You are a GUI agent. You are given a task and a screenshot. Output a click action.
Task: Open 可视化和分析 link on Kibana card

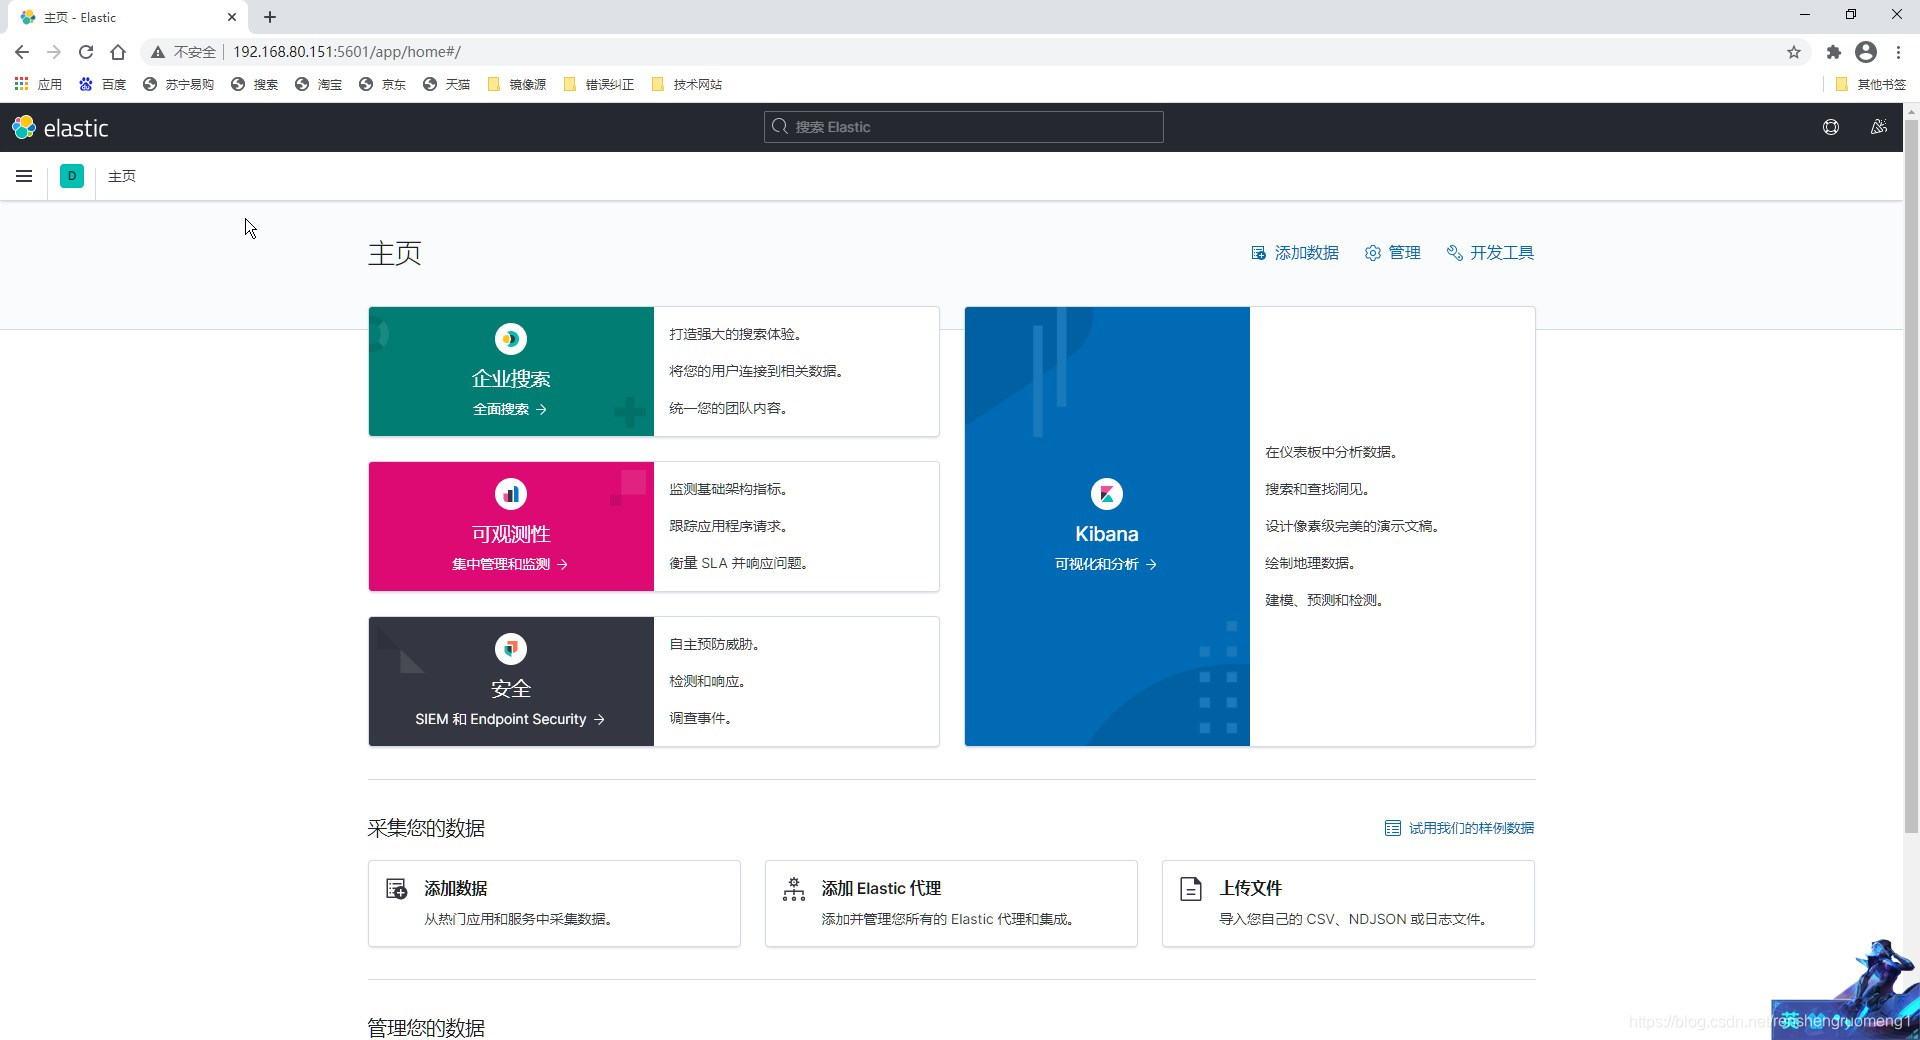click(1106, 564)
